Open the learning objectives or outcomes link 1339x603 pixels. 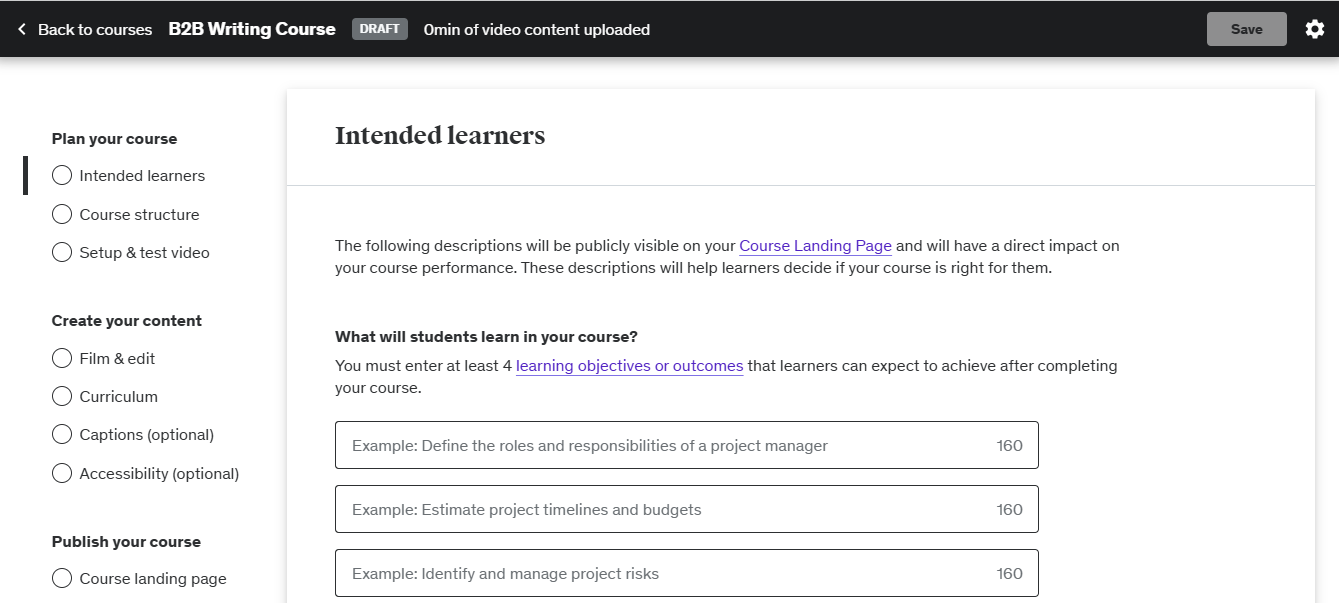tap(629, 366)
